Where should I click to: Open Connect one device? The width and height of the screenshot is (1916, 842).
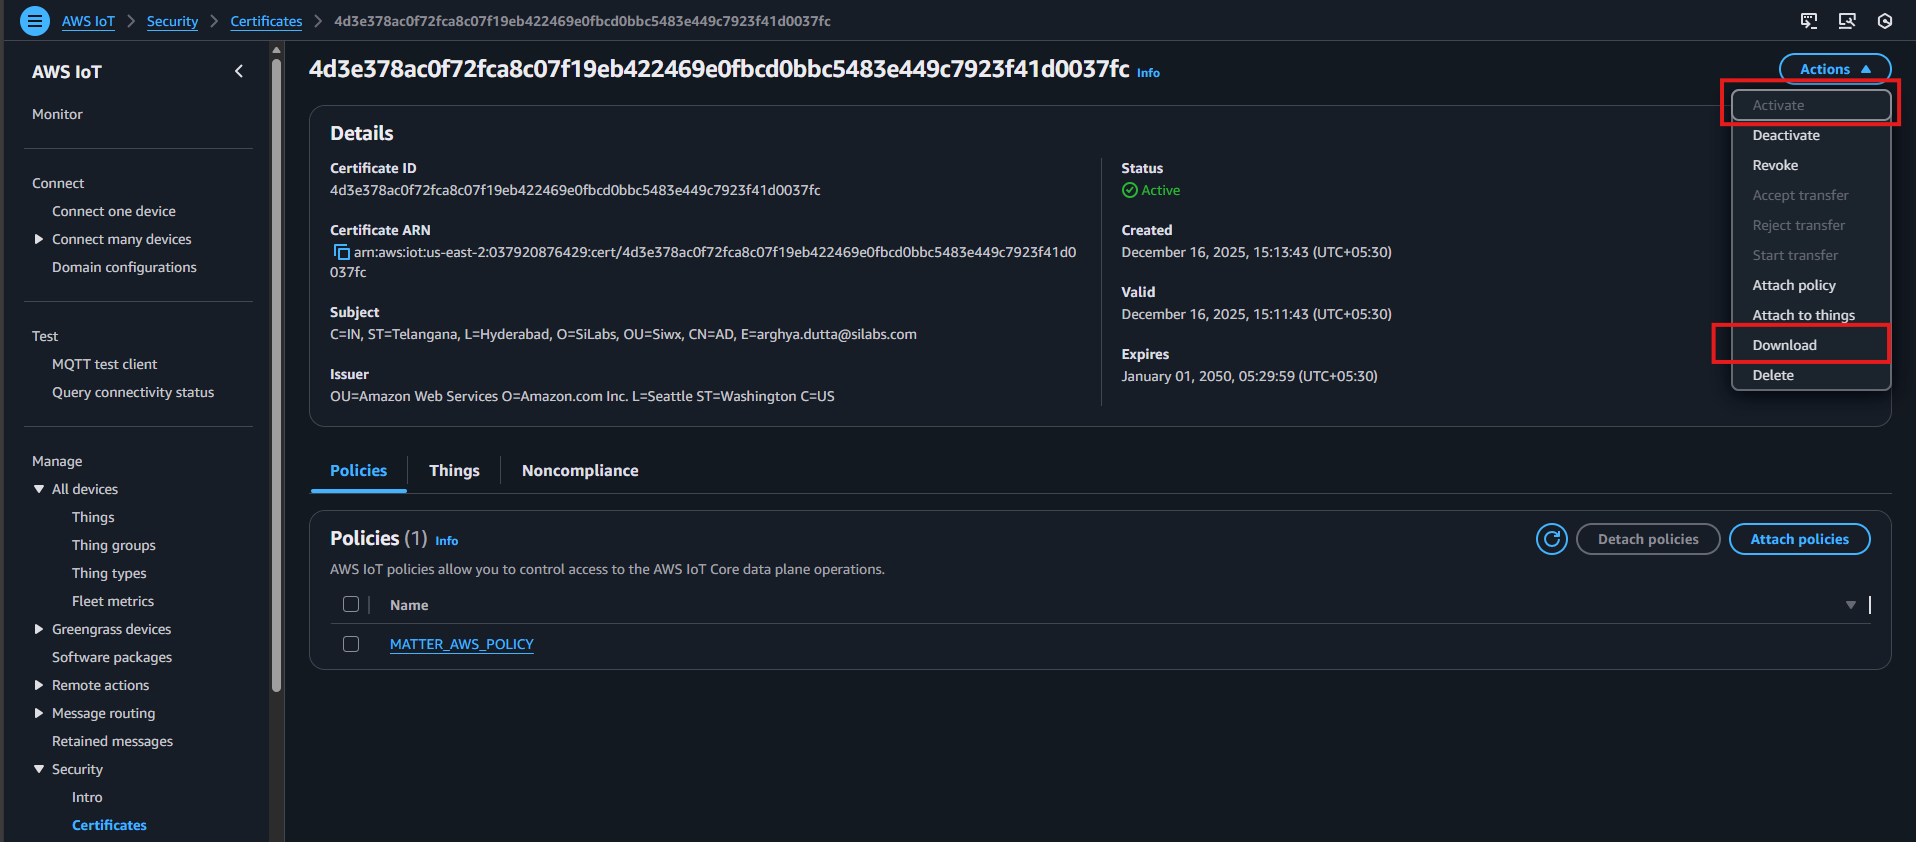(114, 211)
